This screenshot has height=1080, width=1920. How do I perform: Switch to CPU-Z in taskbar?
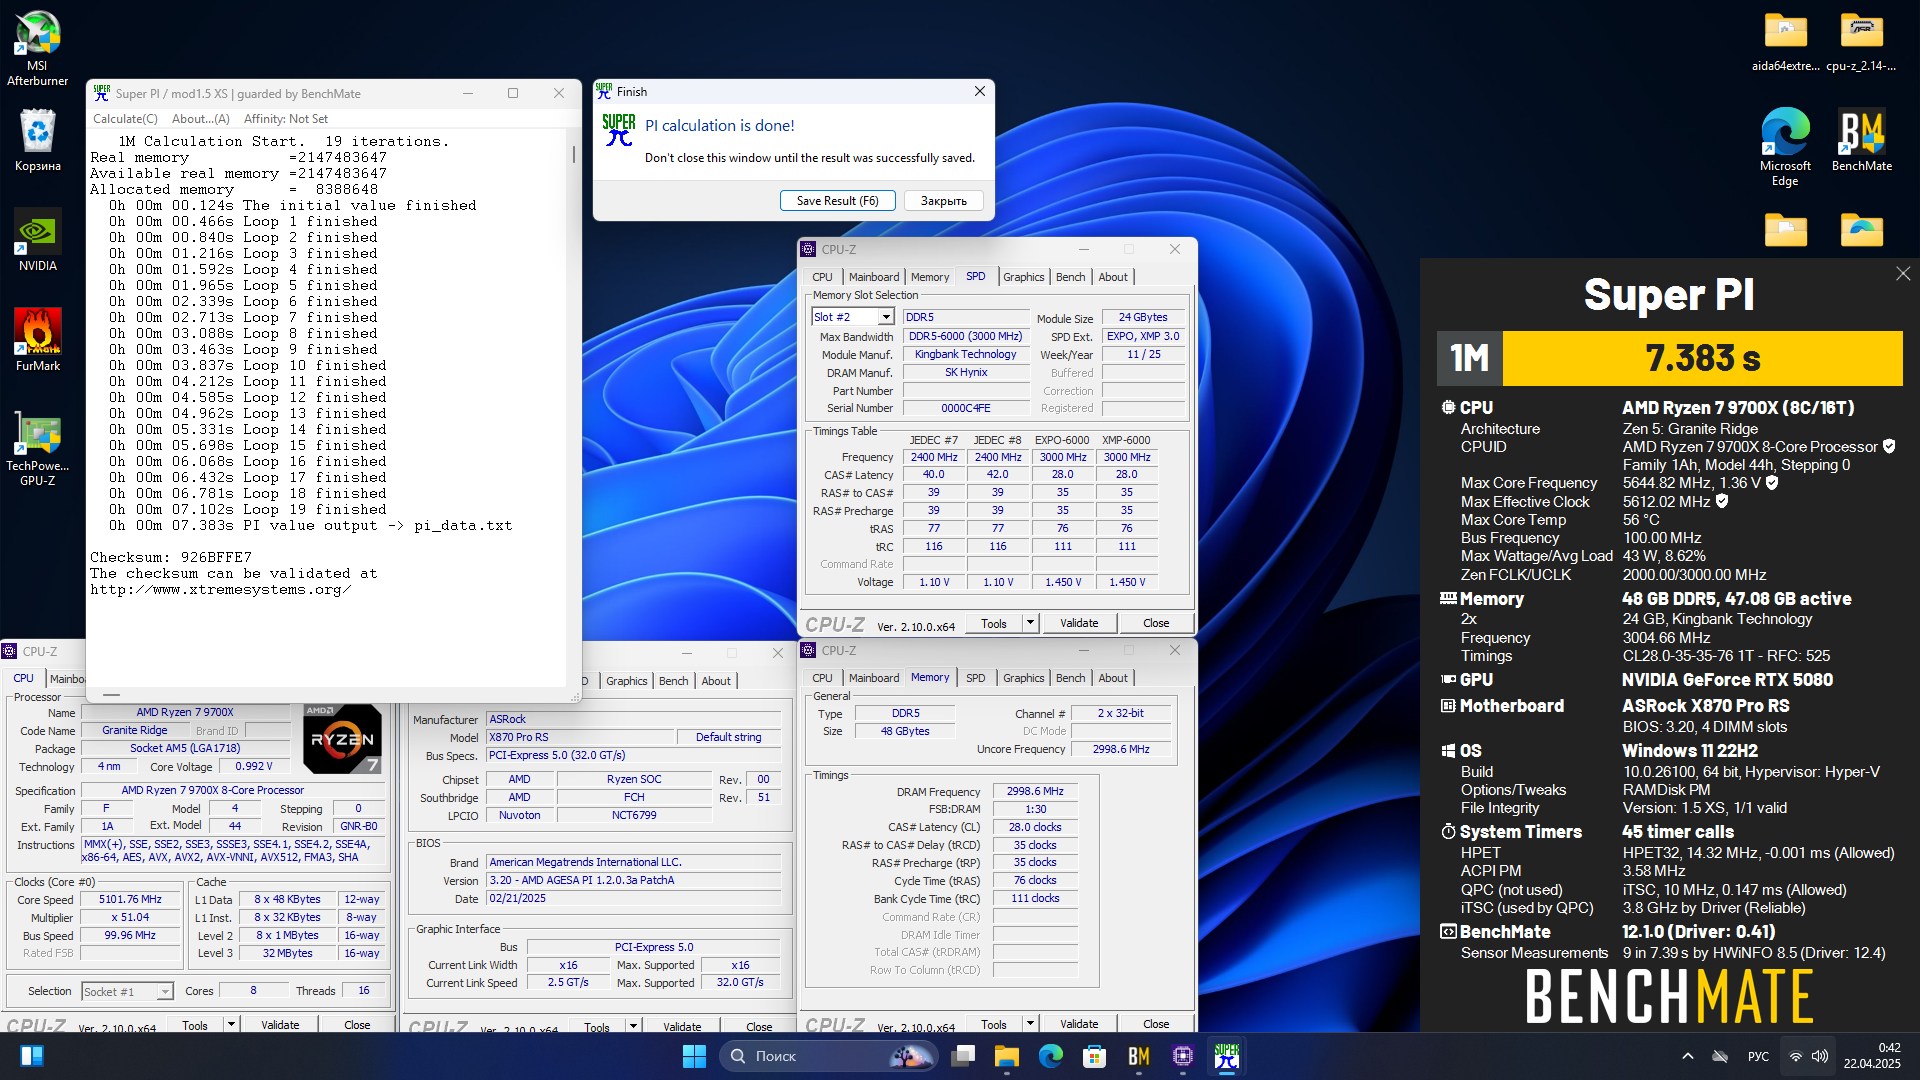(x=1182, y=1056)
